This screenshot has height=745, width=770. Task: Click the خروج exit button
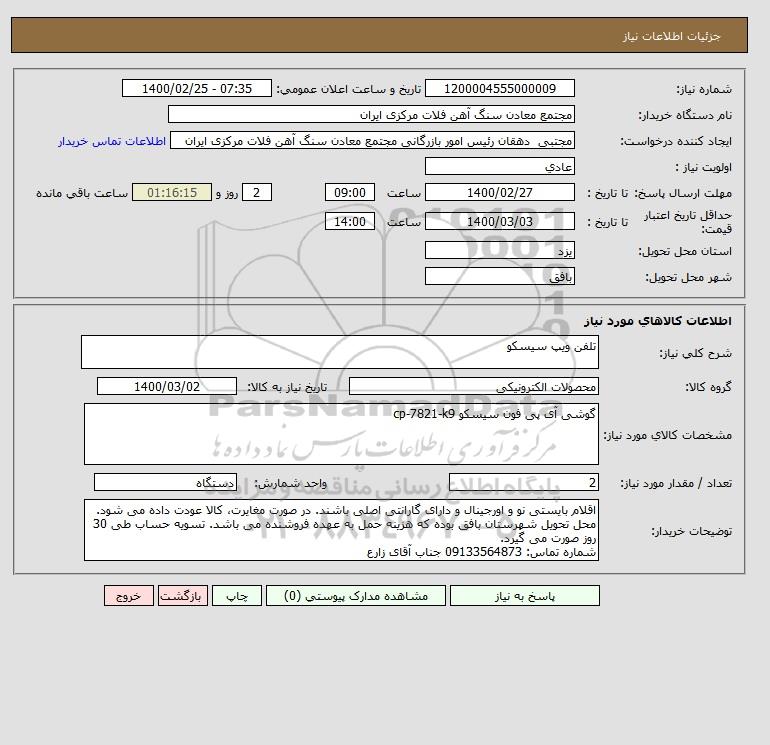pos(129,596)
